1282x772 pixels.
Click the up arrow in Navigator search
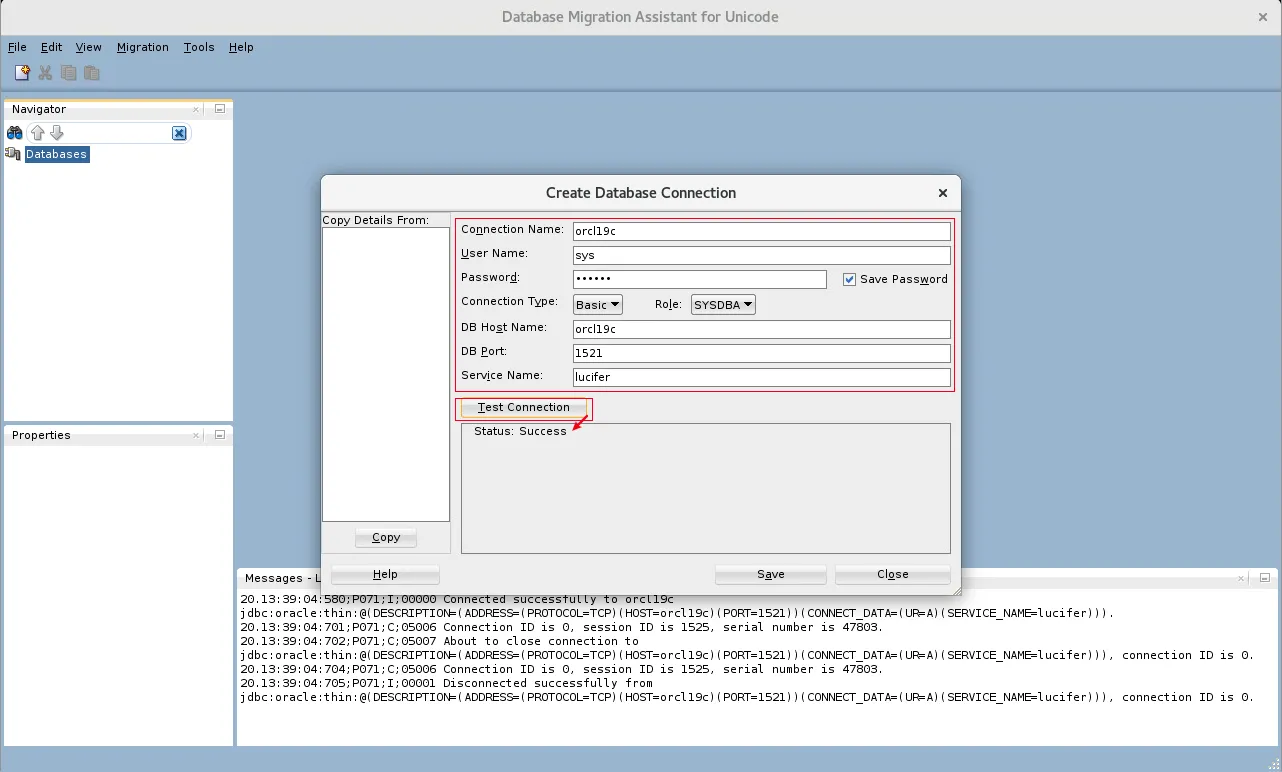coord(38,133)
